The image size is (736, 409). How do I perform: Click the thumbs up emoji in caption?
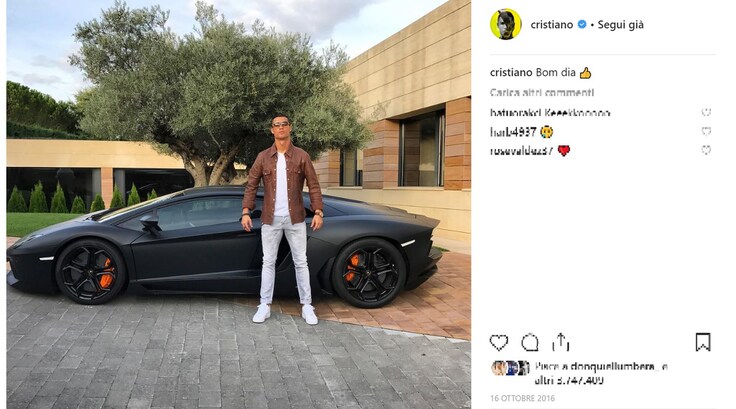585,73
